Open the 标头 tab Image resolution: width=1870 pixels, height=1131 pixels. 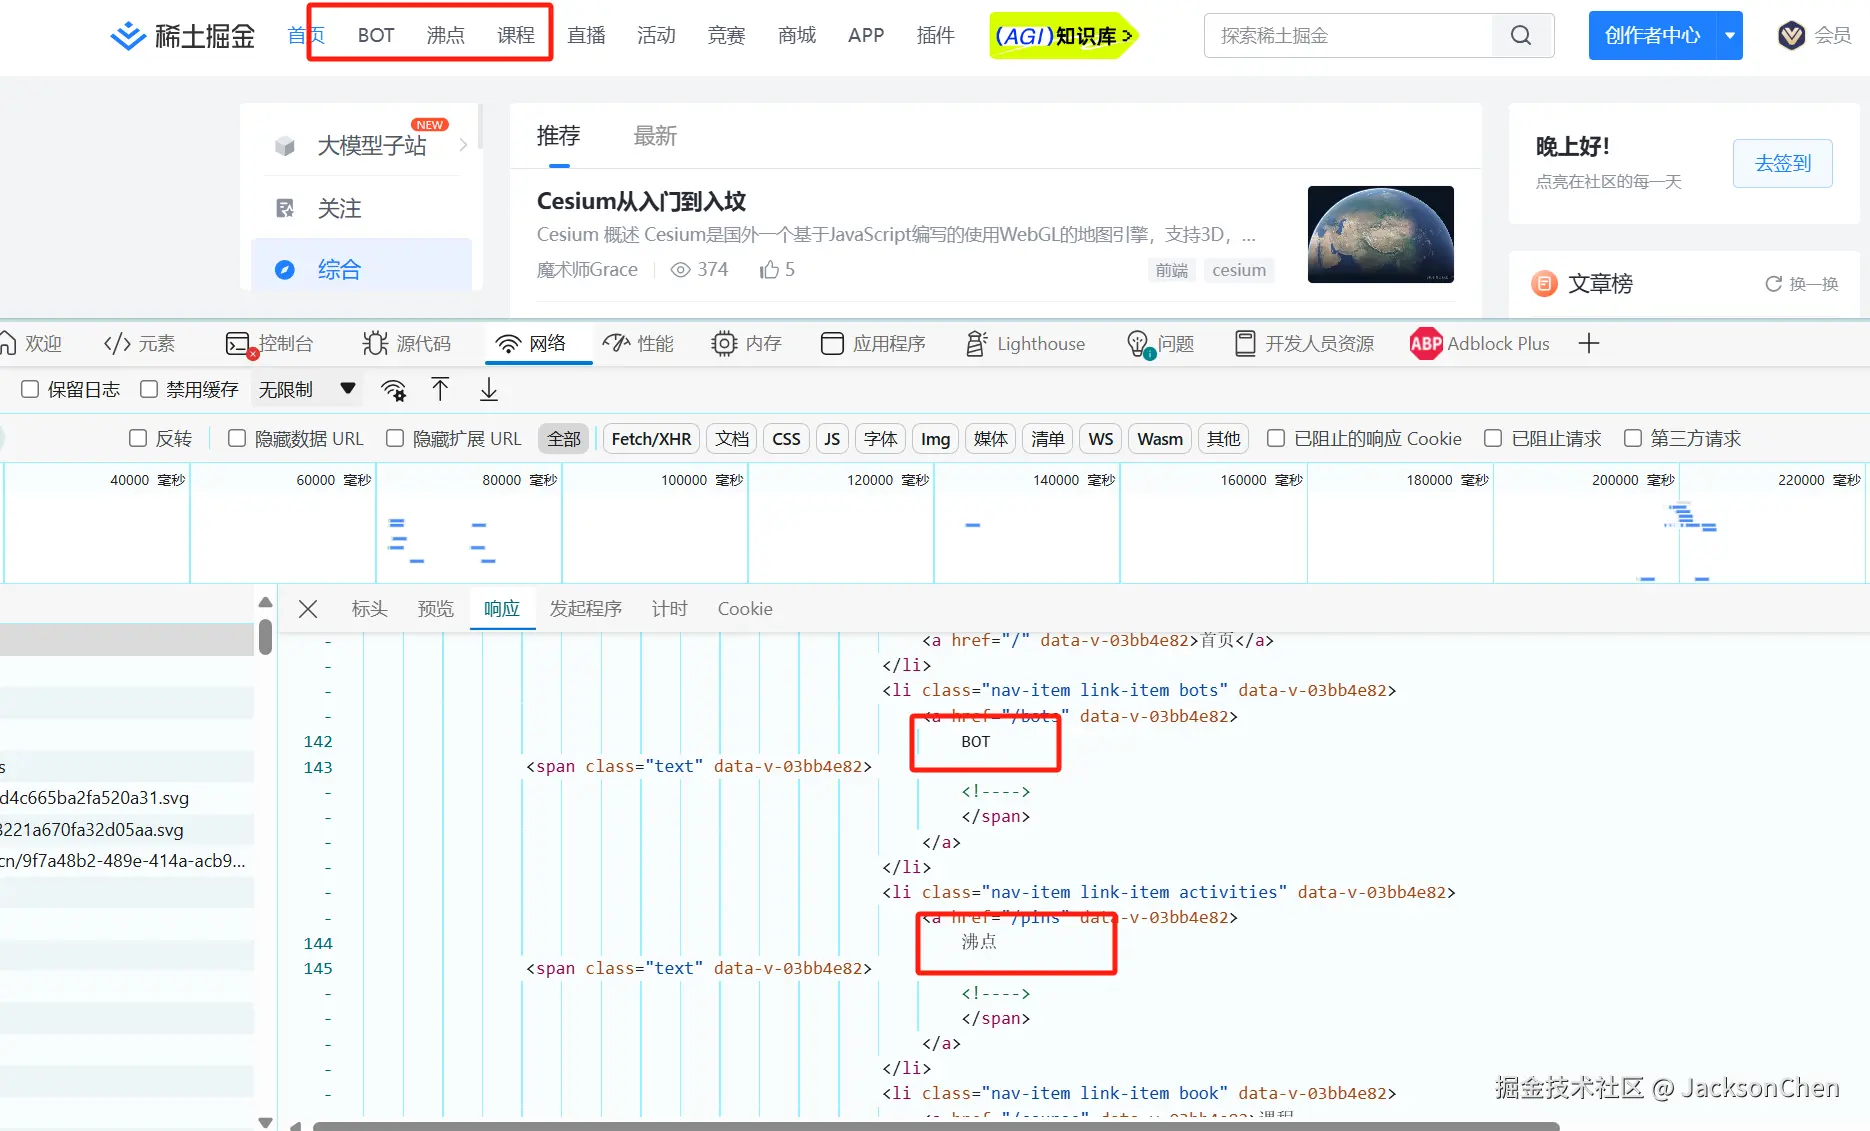369,609
